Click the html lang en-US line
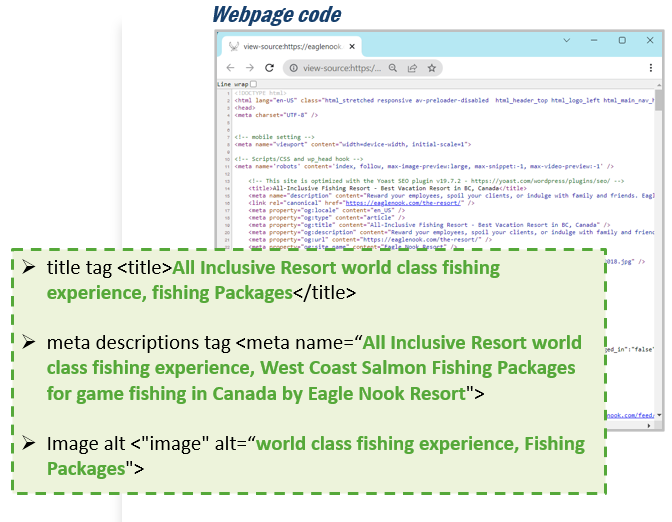The image size is (672, 522). click(x=444, y=100)
